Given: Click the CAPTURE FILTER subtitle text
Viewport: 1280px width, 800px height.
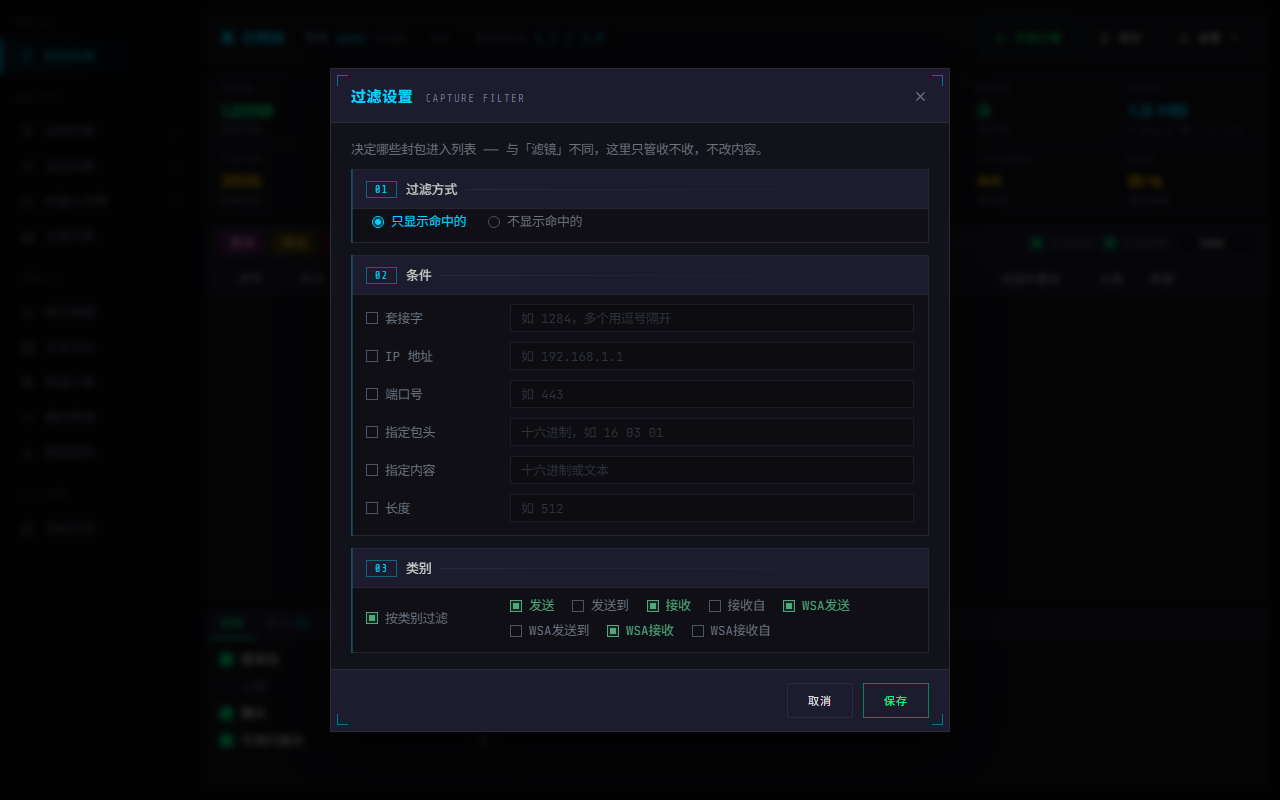Looking at the screenshot, I should (x=475, y=98).
